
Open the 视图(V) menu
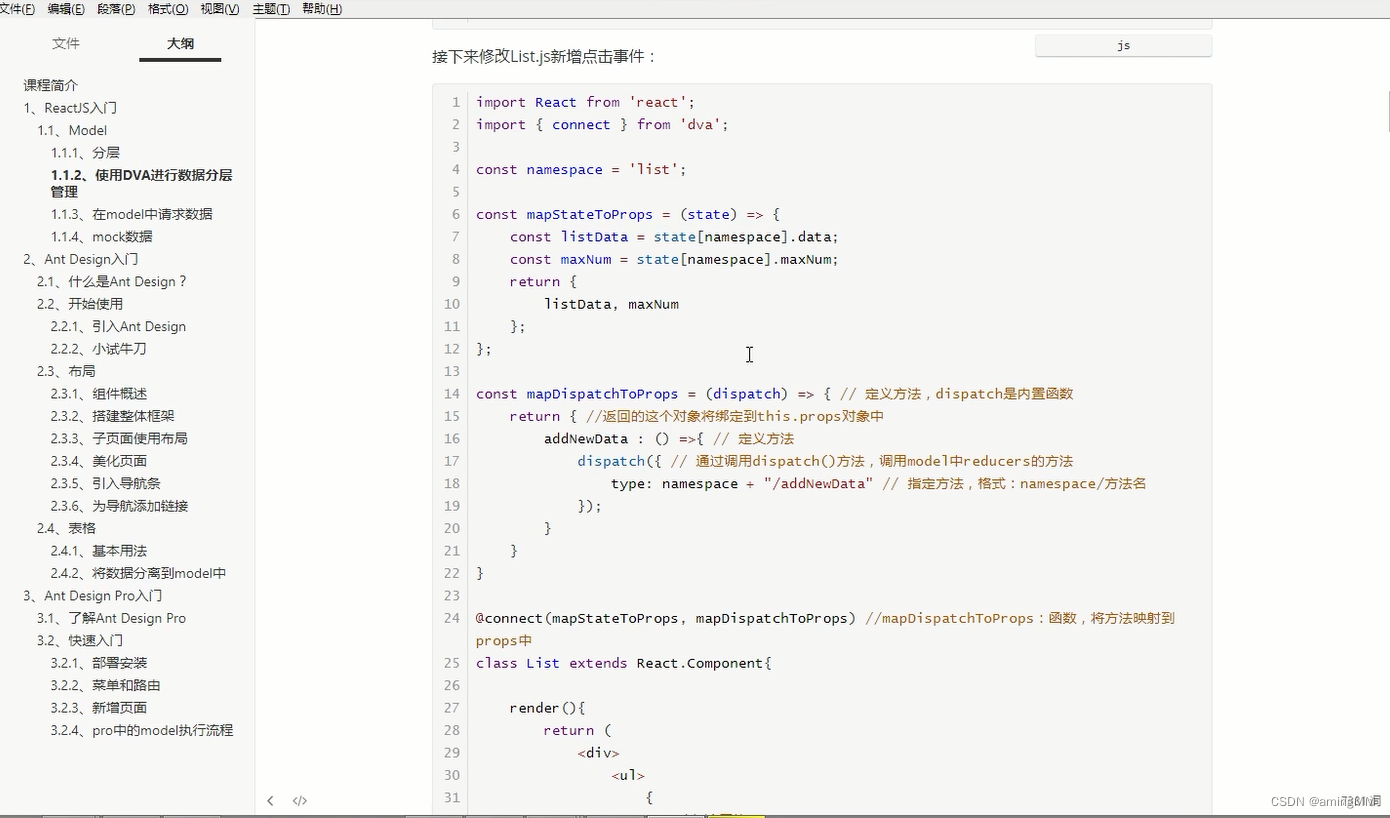coord(219,9)
